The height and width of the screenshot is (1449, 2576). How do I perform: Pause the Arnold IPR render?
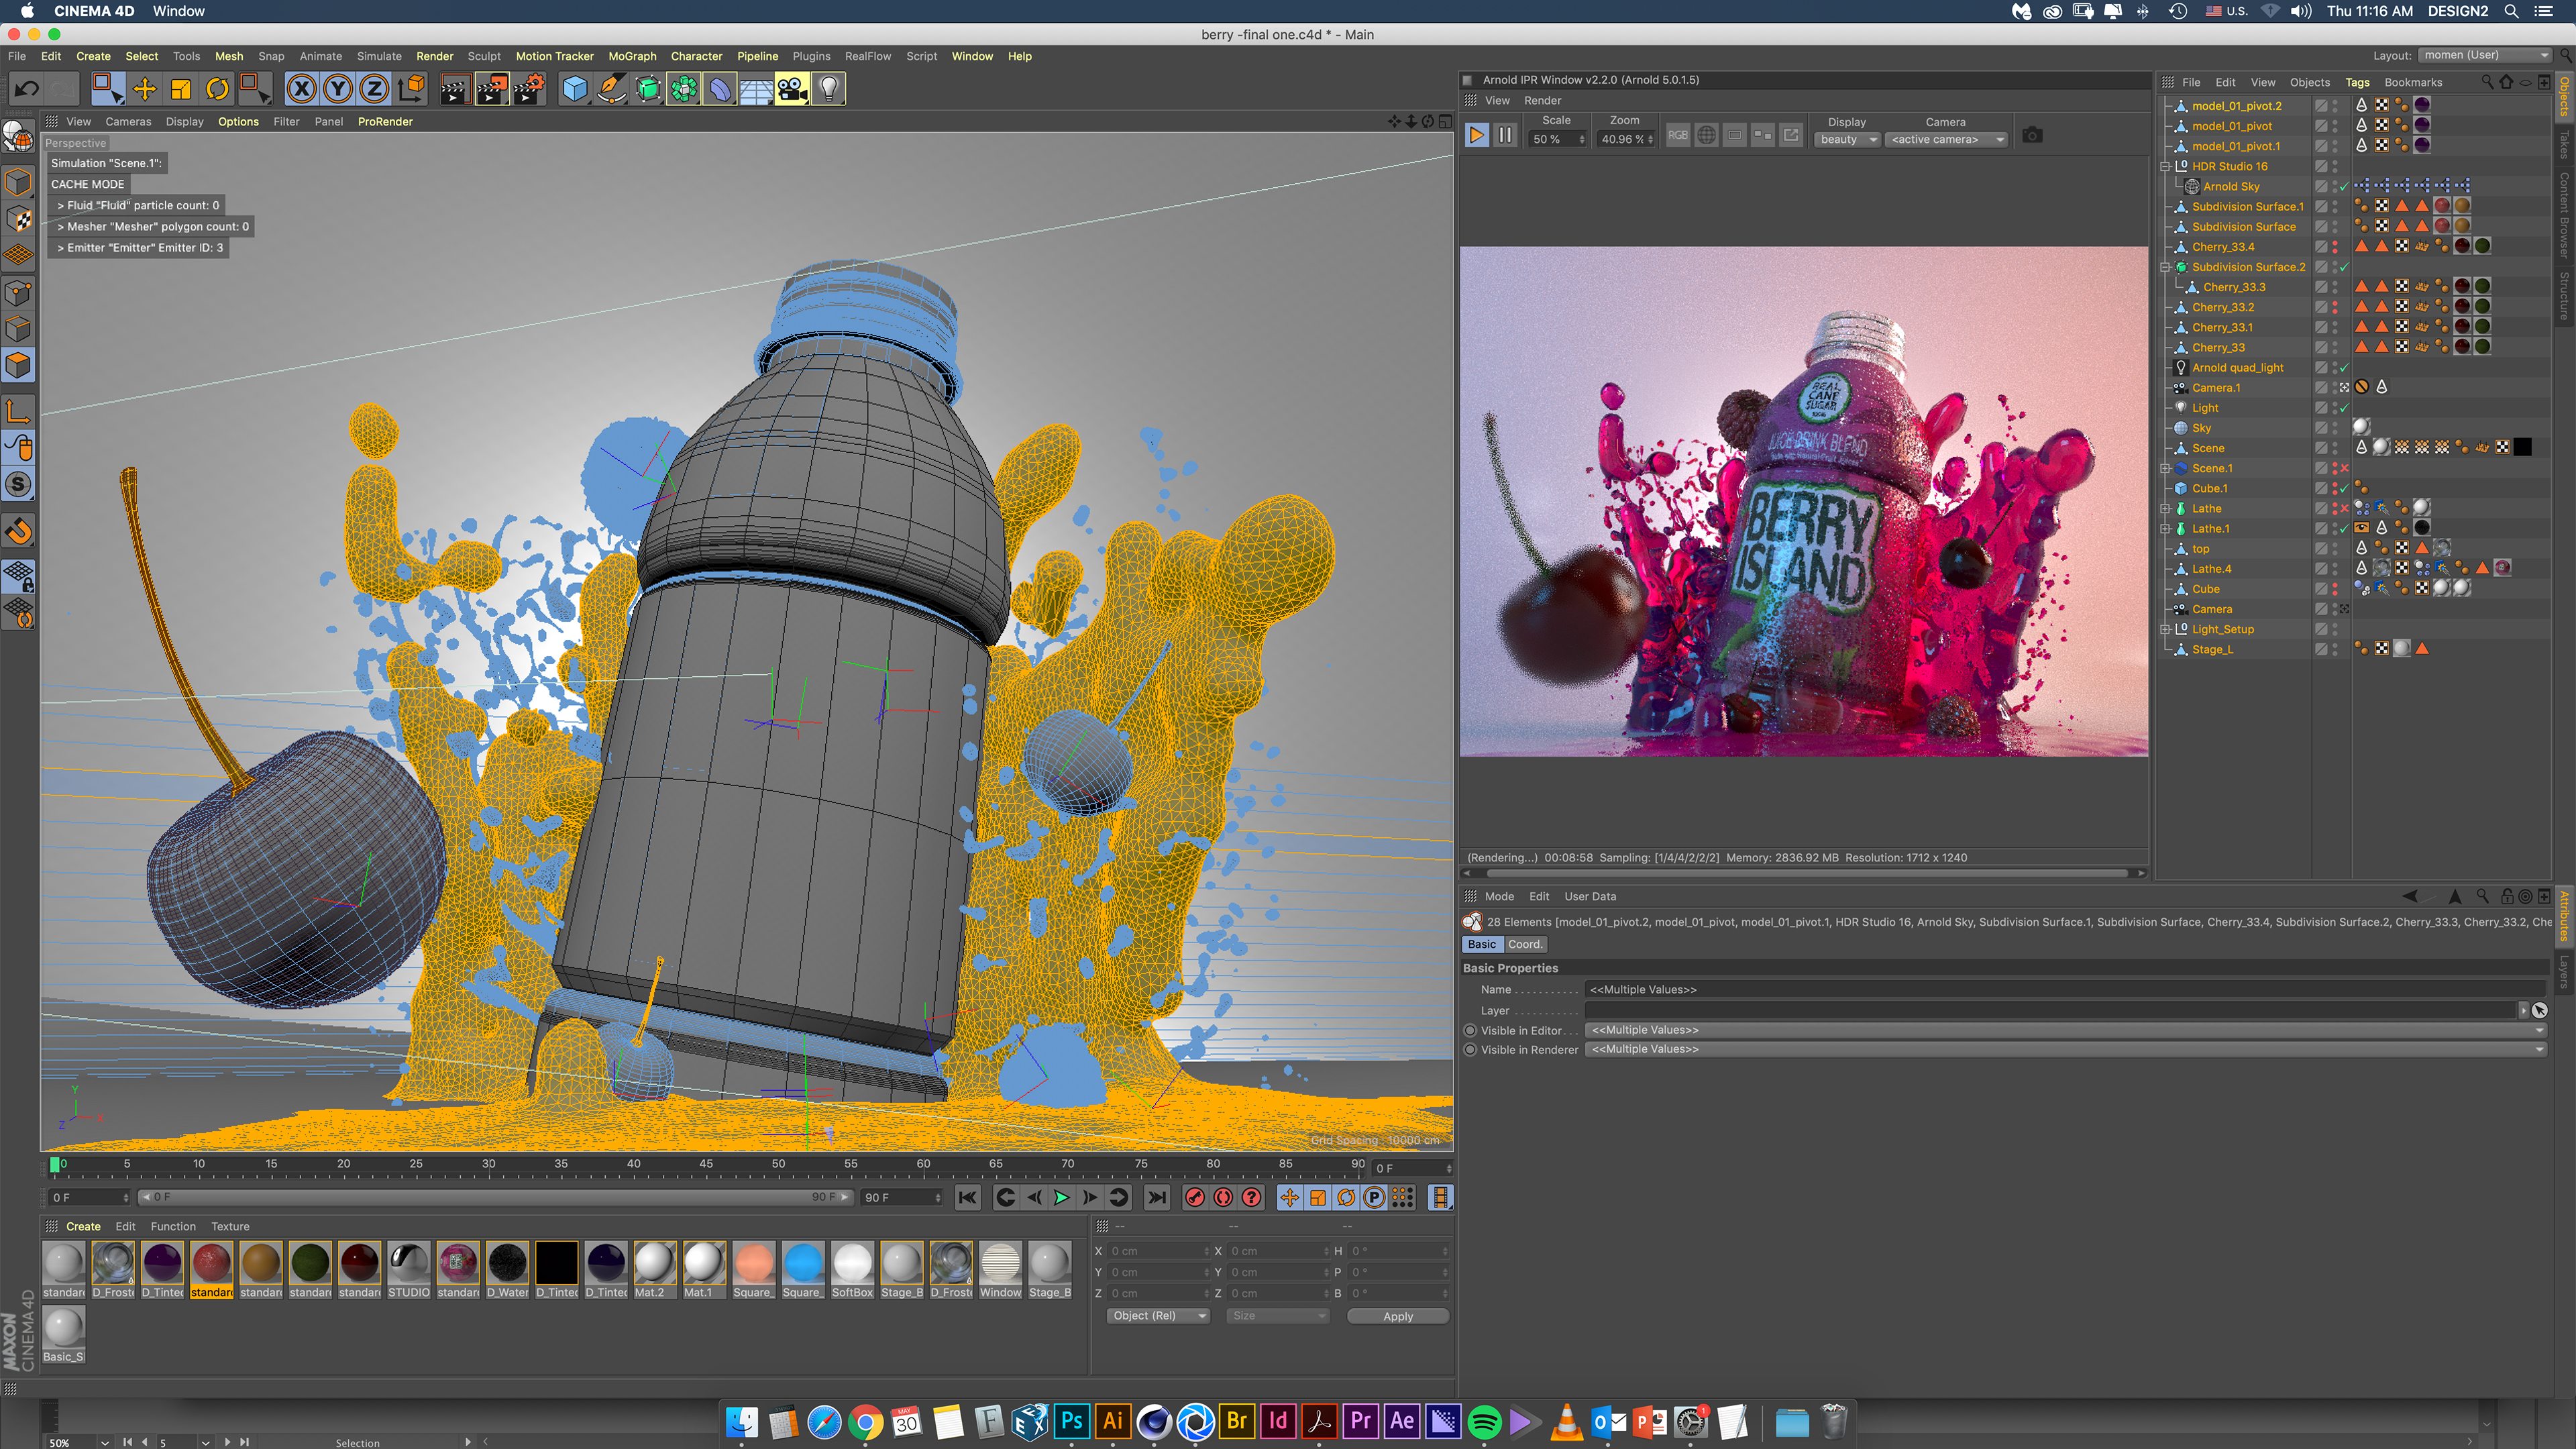point(1505,135)
